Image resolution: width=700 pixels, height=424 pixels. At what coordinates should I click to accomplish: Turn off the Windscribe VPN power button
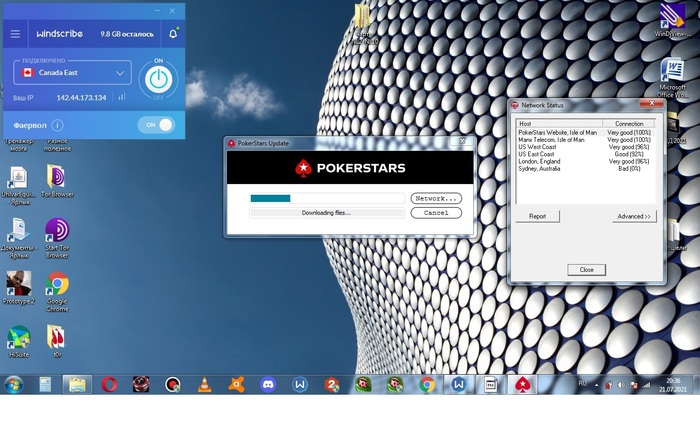(158, 80)
